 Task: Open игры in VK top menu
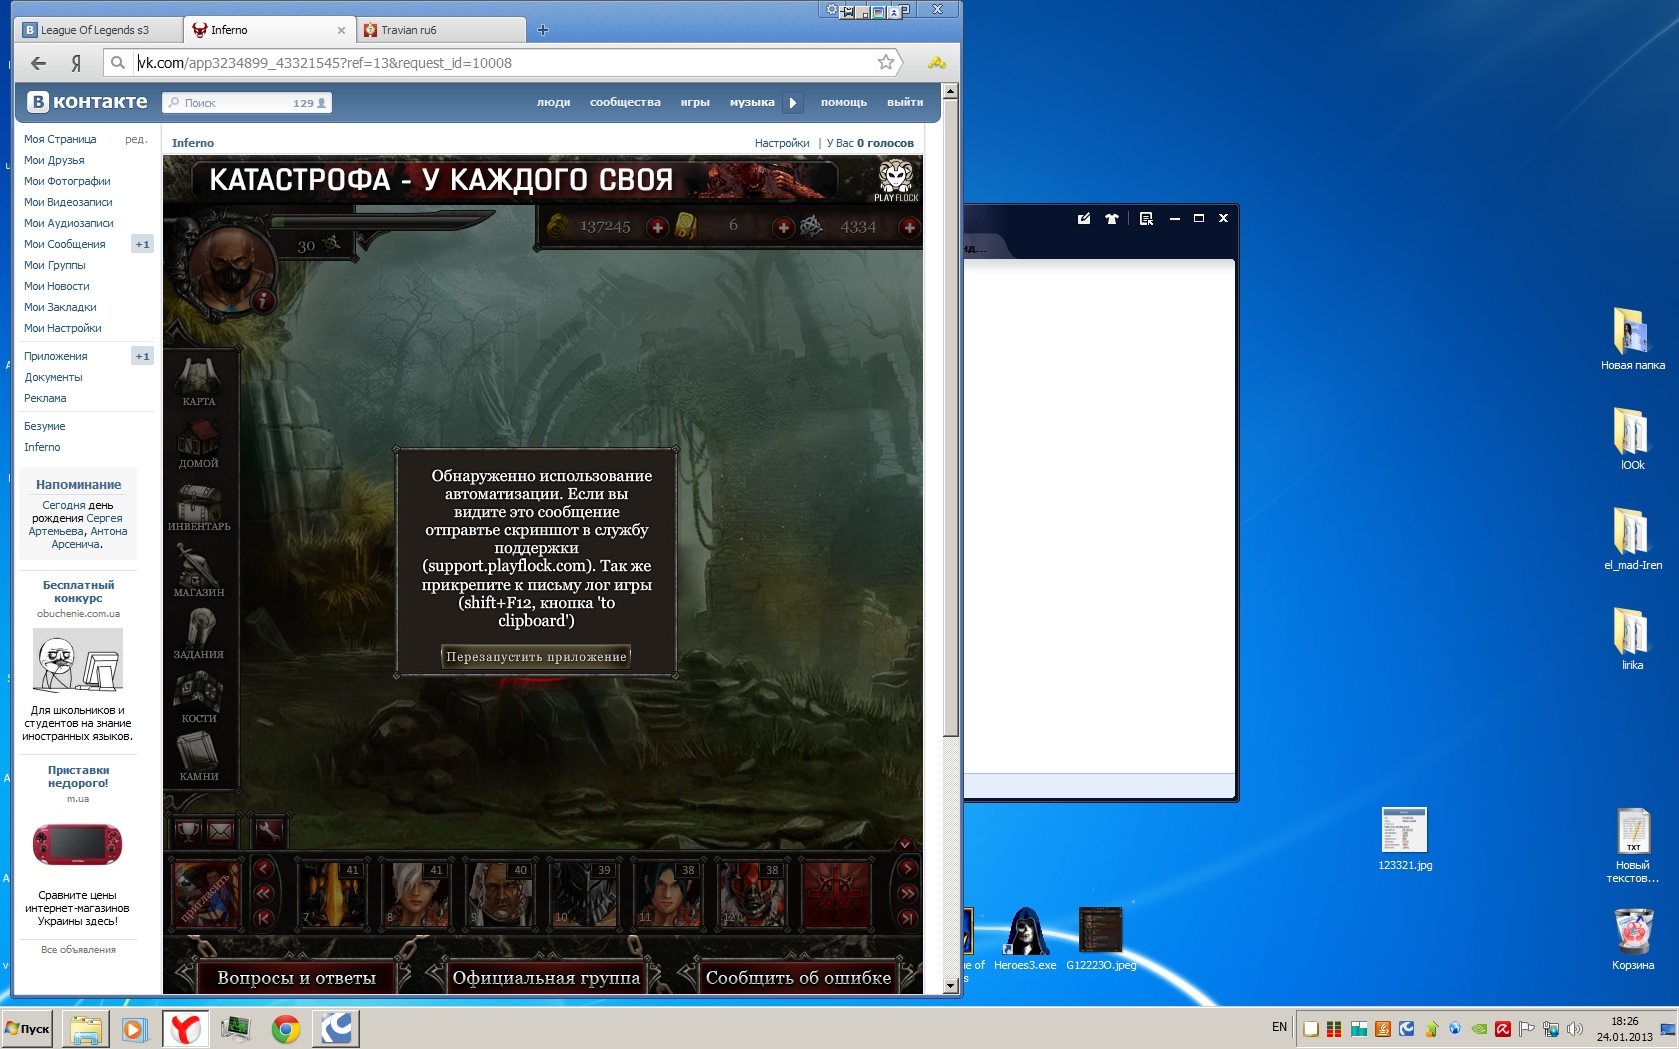pos(695,102)
